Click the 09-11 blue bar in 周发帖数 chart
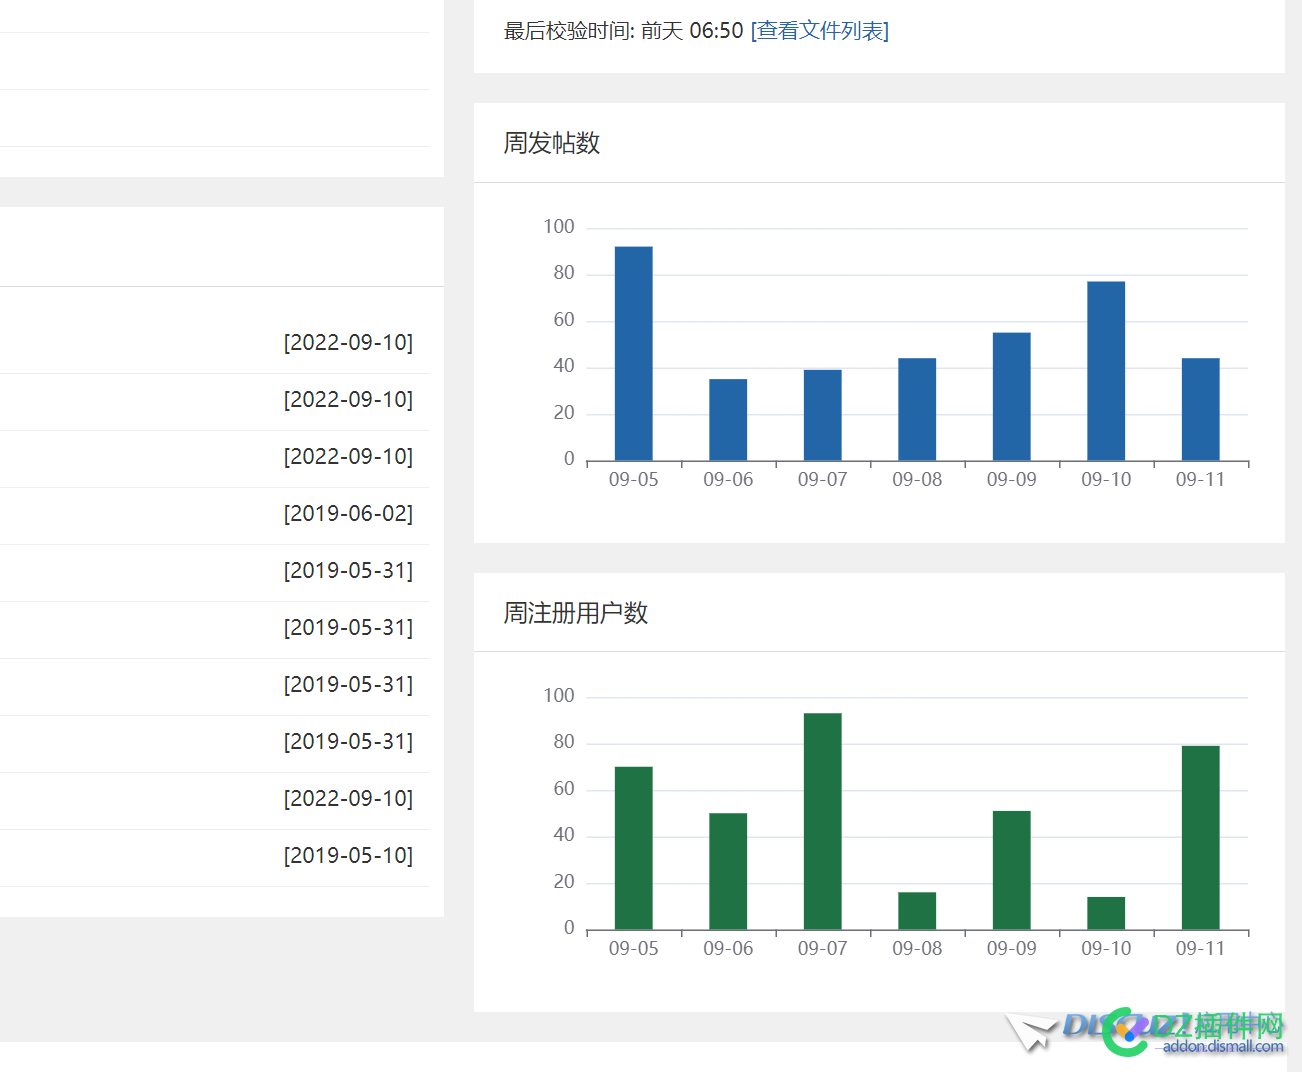This screenshot has width=1302, height=1072. click(1201, 409)
